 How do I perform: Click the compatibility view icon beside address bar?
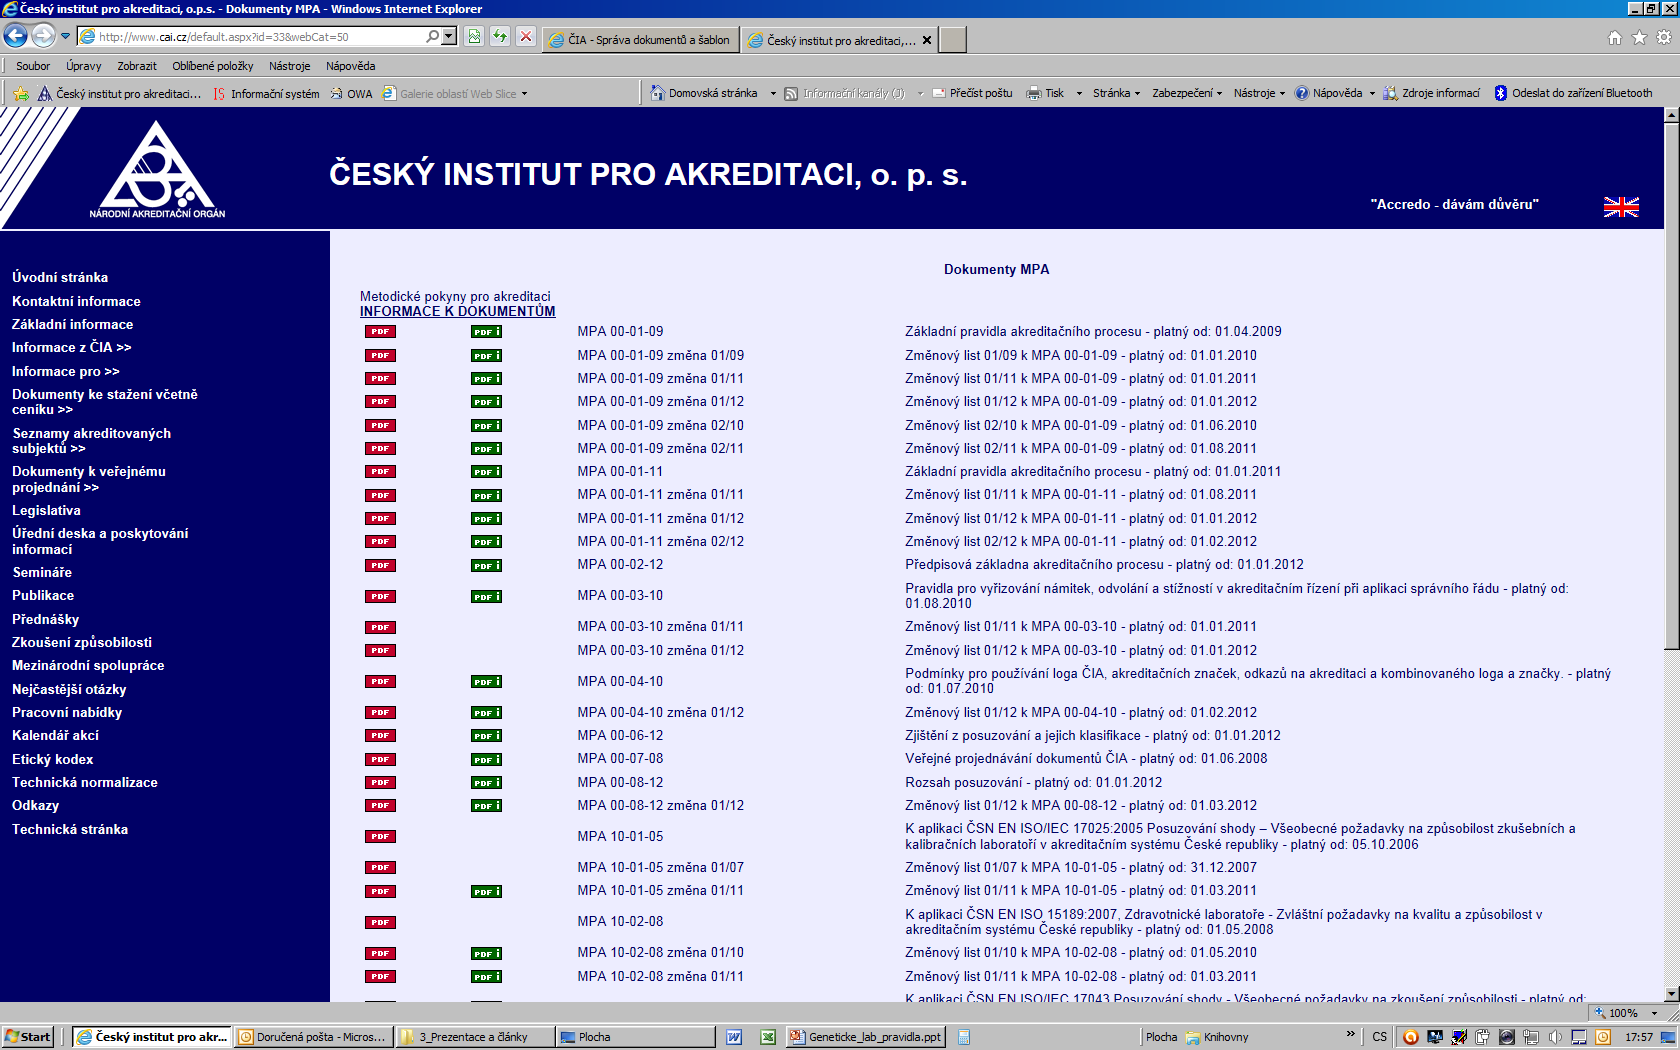click(474, 37)
